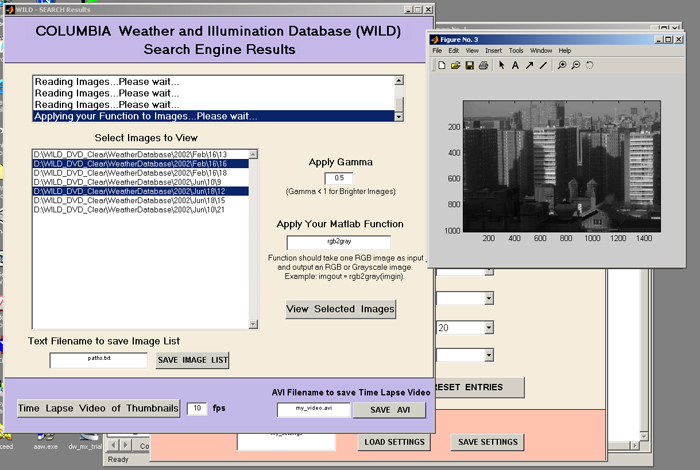
Task: Open the Insert menu in Figure window
Action: coord(494,50)
